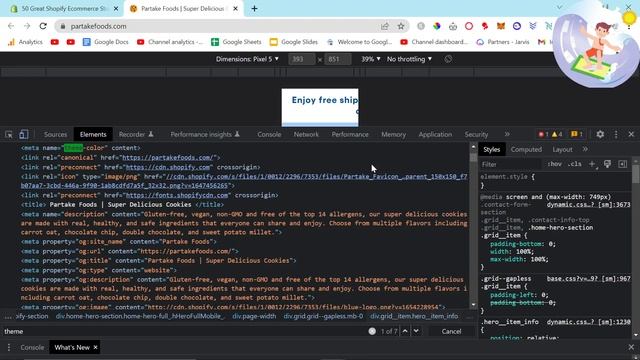This screenshot has width=640, height=360.
Task: Add new style rule plus icon
Action: (x=592, y=164)
